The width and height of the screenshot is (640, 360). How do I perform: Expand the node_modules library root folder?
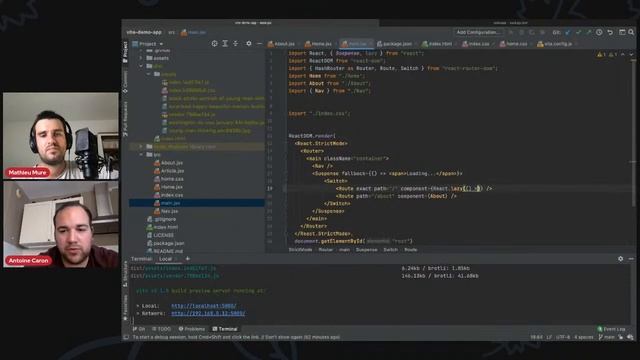click(x=141, y=146)
